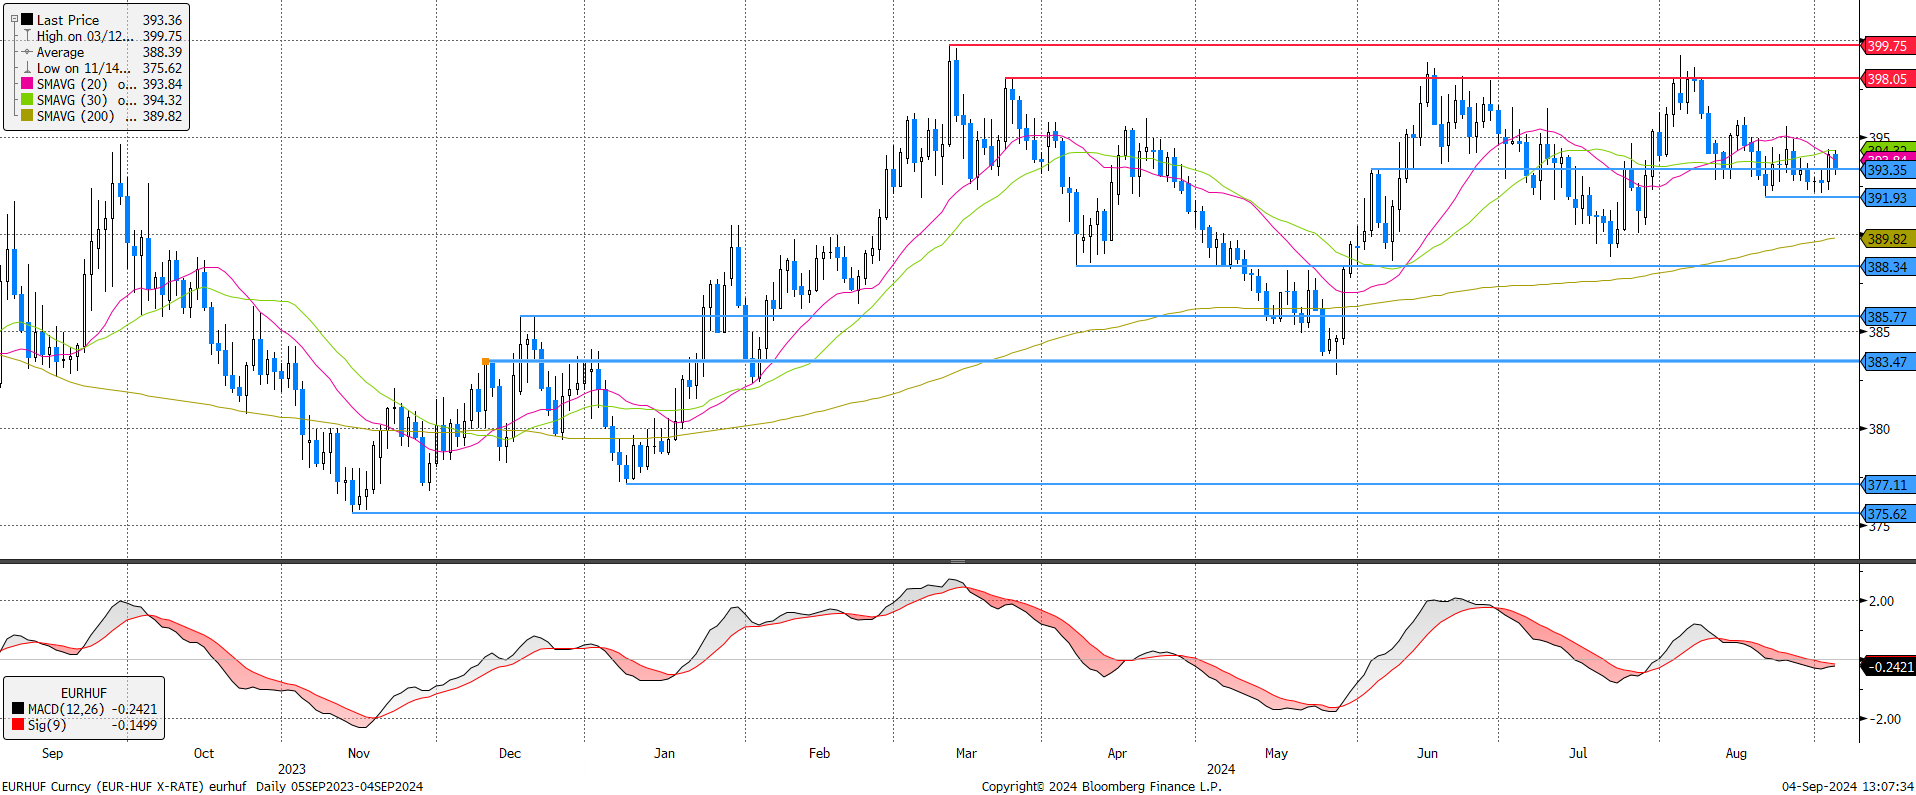
Task: Click the black Last Price color swatch
Action: [x=27, y=19]
